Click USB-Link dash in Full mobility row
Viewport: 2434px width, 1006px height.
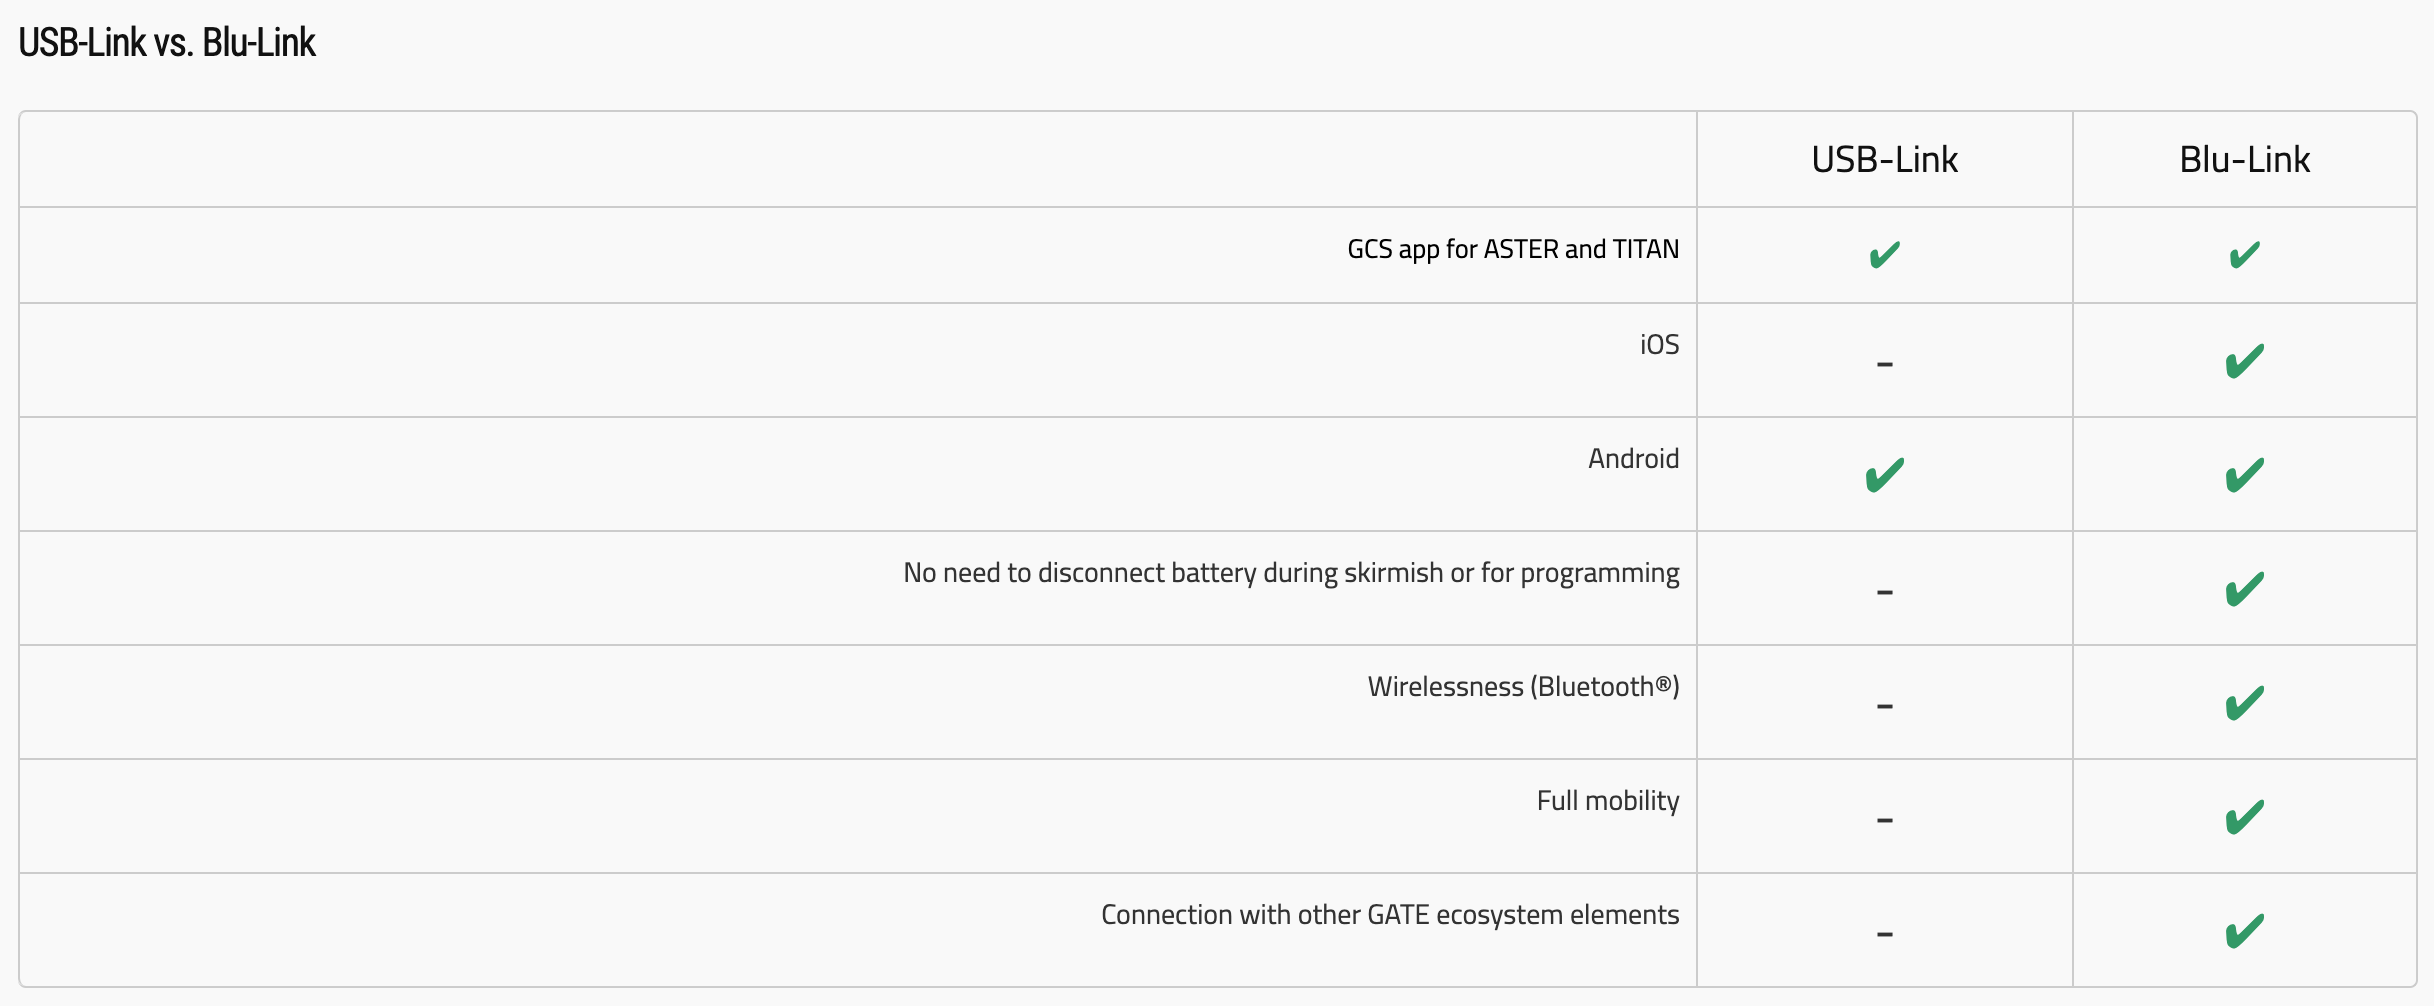tap(1884, 820)
